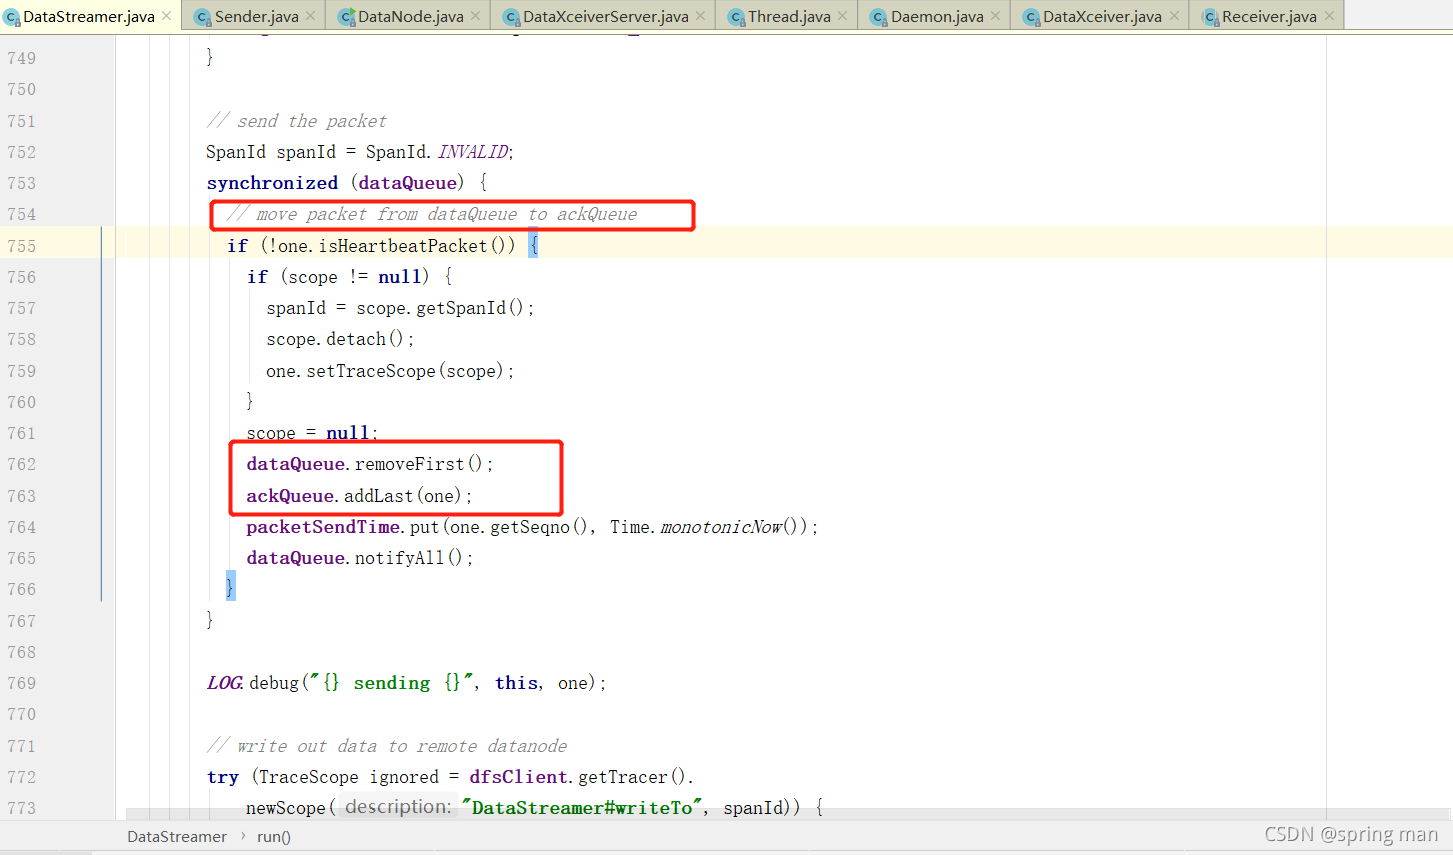The height and width of the screenshot is (855, 1453).
Task: Switch to the DataStreamer.java tab
Action: (x=89, y=16)
